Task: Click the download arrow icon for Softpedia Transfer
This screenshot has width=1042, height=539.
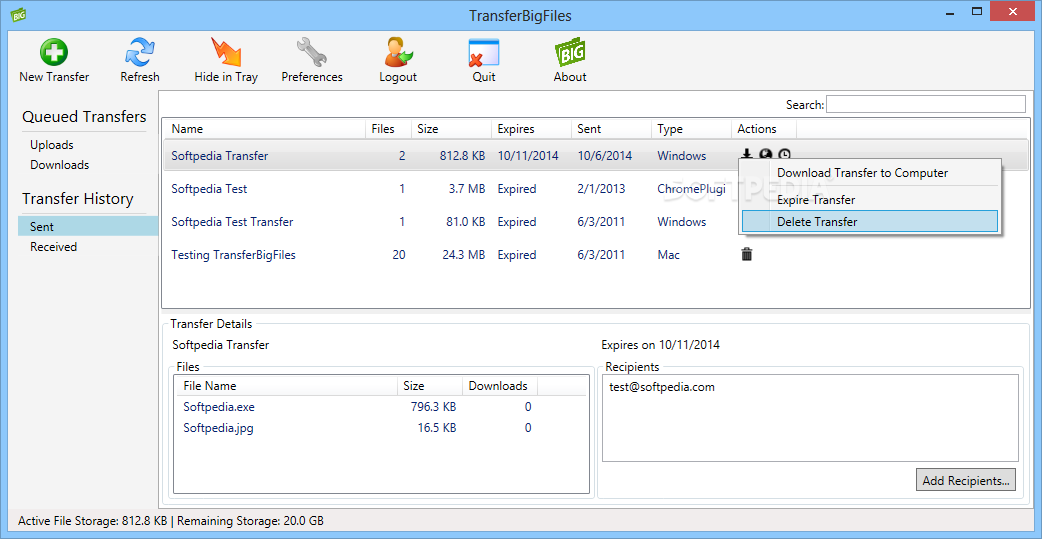Action: click(747, 154)
